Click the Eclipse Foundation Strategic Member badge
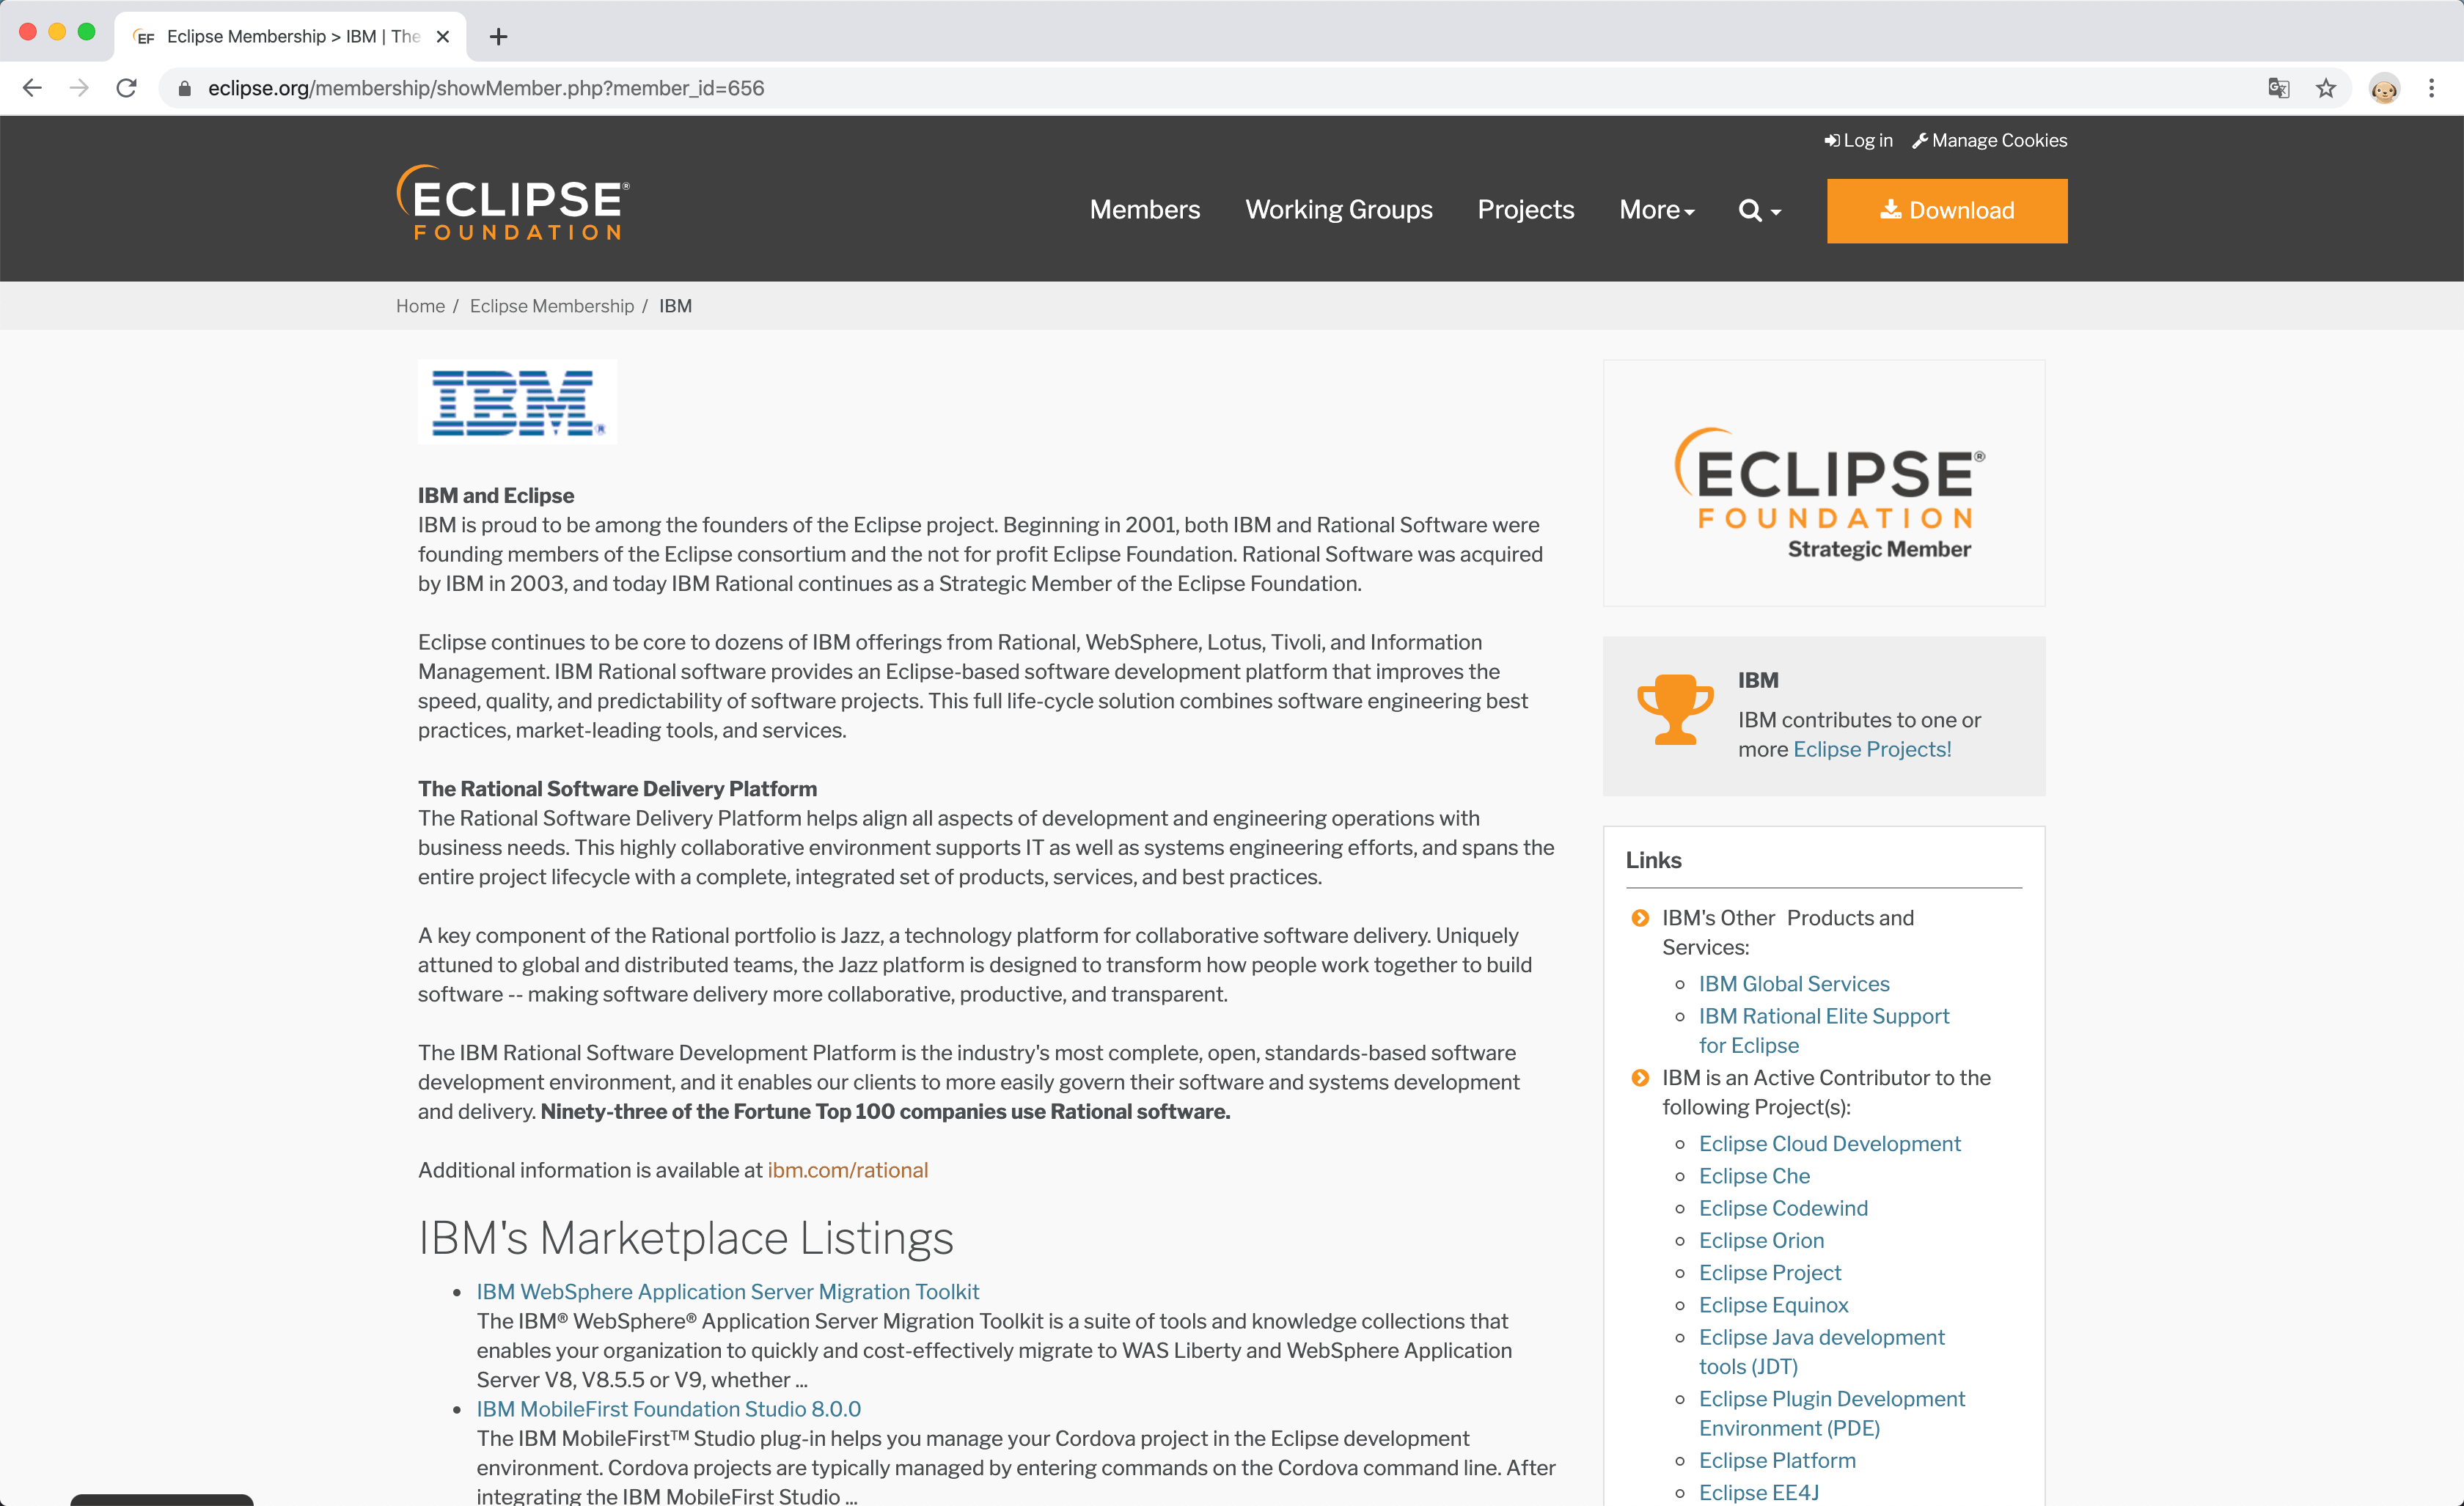Viewport: 2464px width, 1506px height. [1824, 483]
